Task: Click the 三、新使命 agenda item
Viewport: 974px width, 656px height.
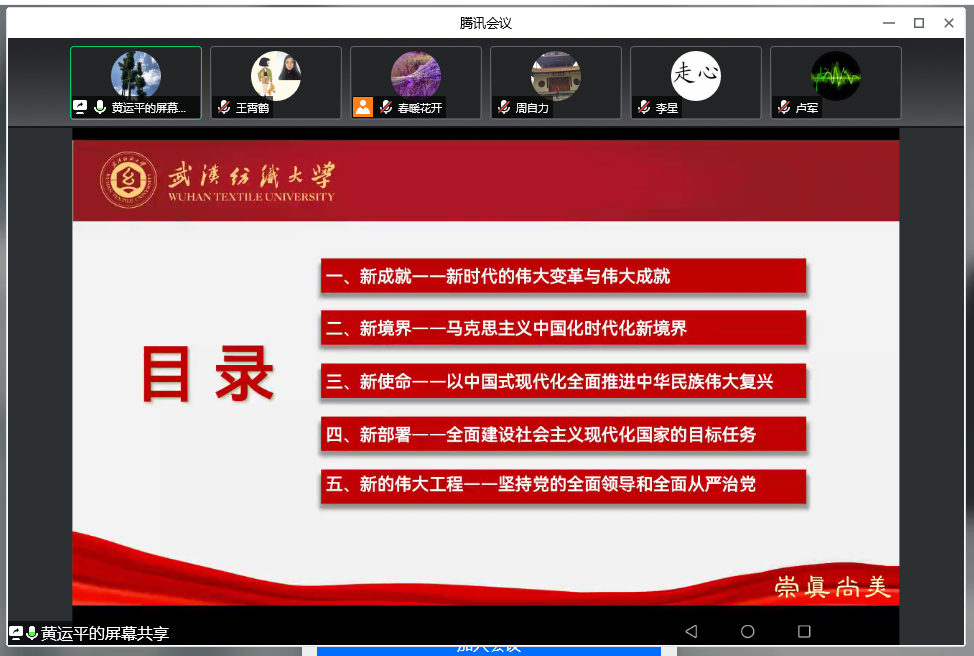Action: pyautogui.click(x=563, y=382)
